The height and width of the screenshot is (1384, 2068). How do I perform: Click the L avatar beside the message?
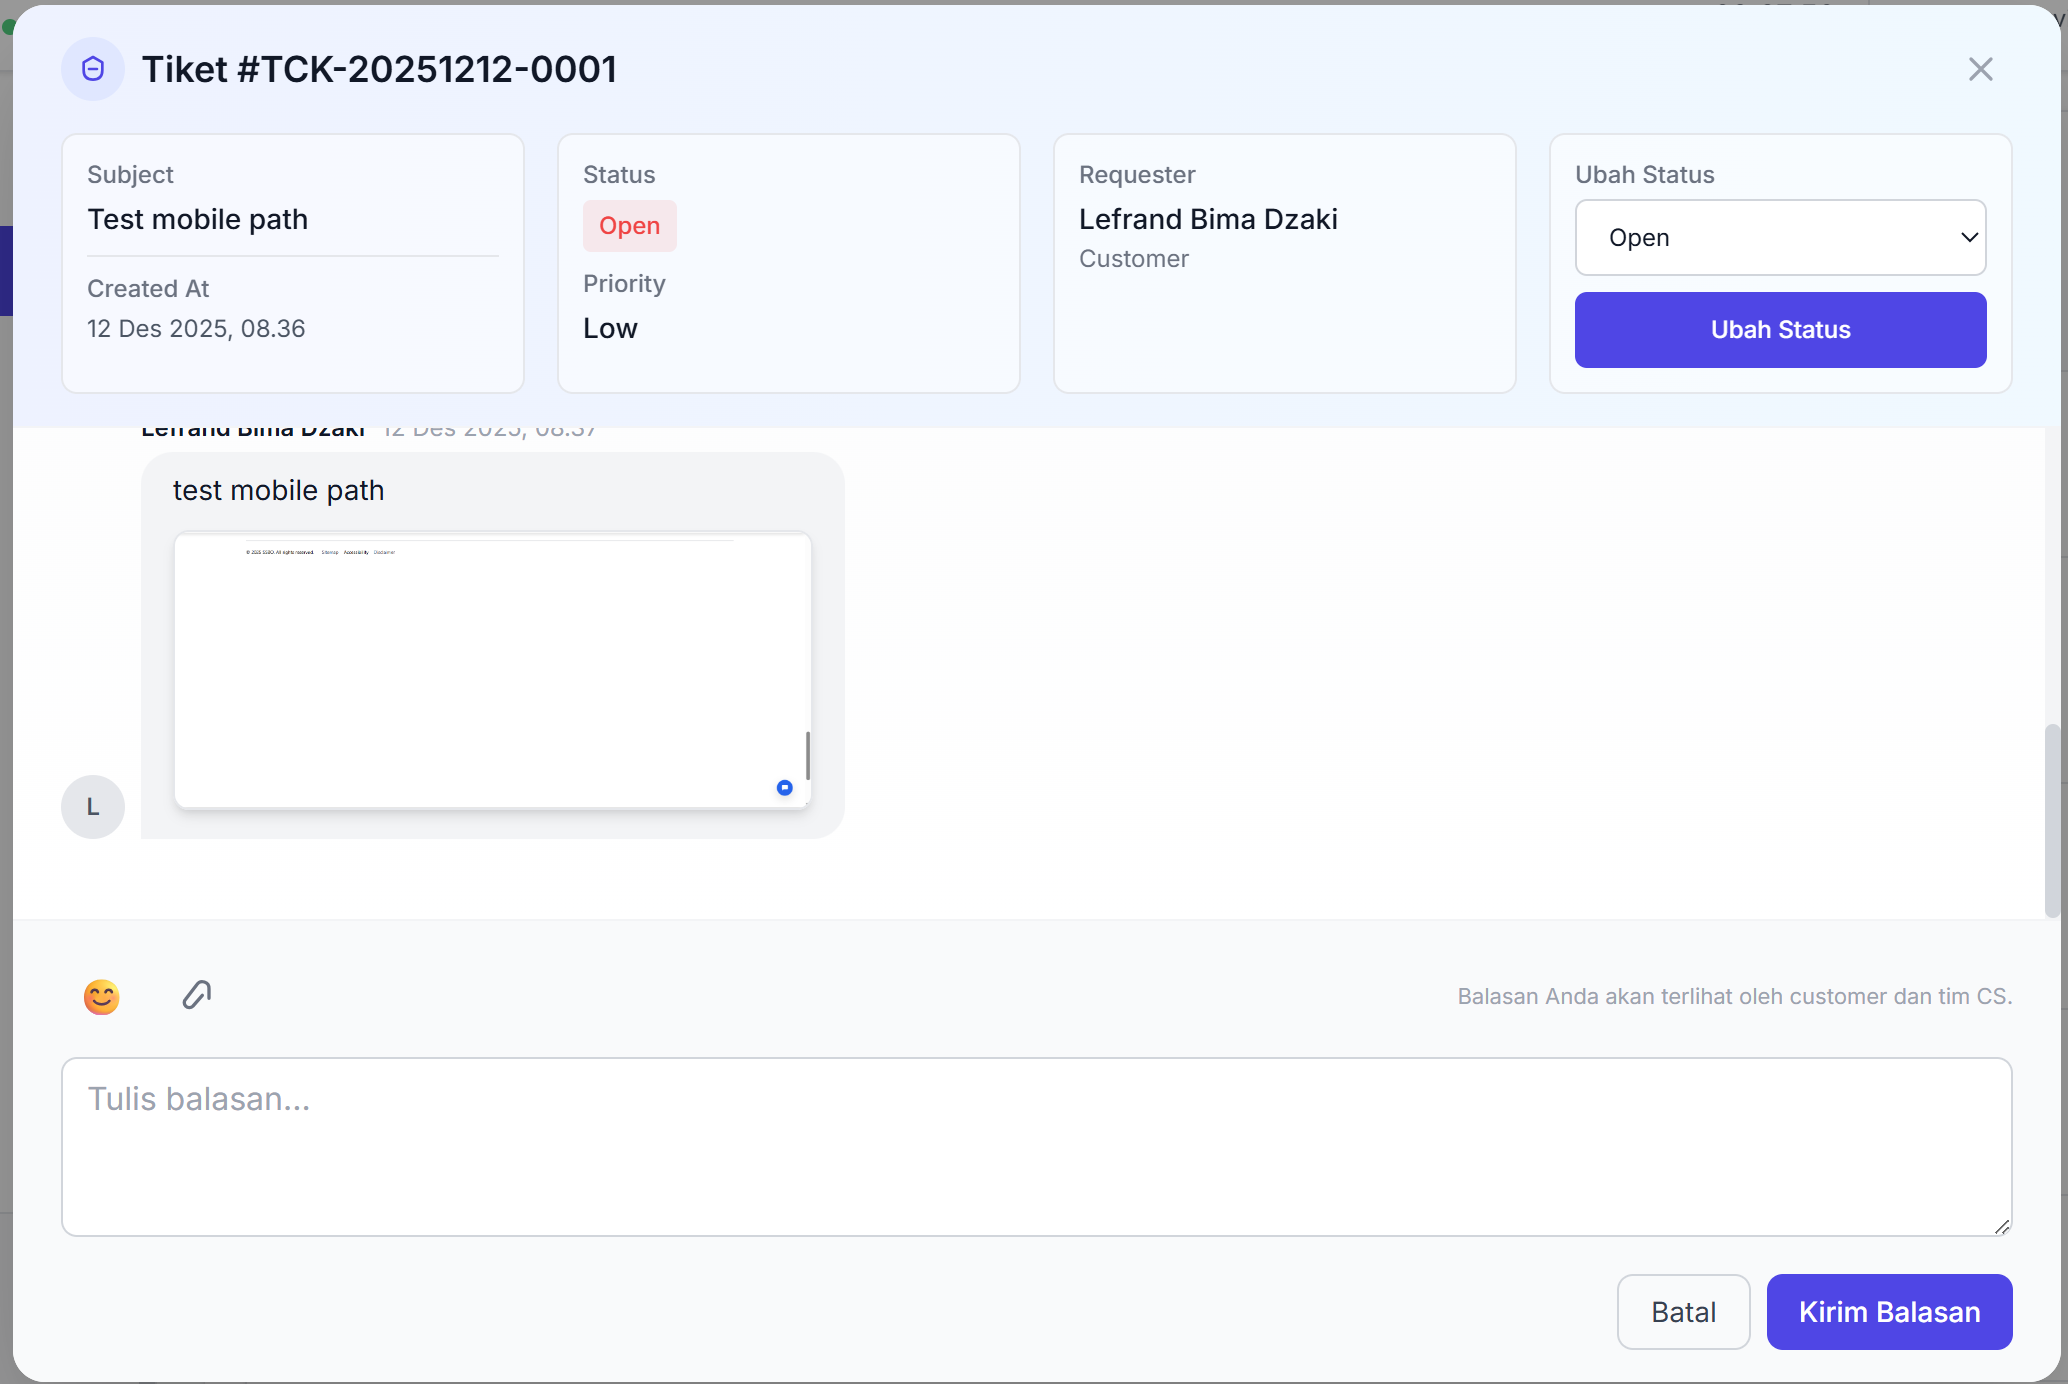[x=93, y=806]
